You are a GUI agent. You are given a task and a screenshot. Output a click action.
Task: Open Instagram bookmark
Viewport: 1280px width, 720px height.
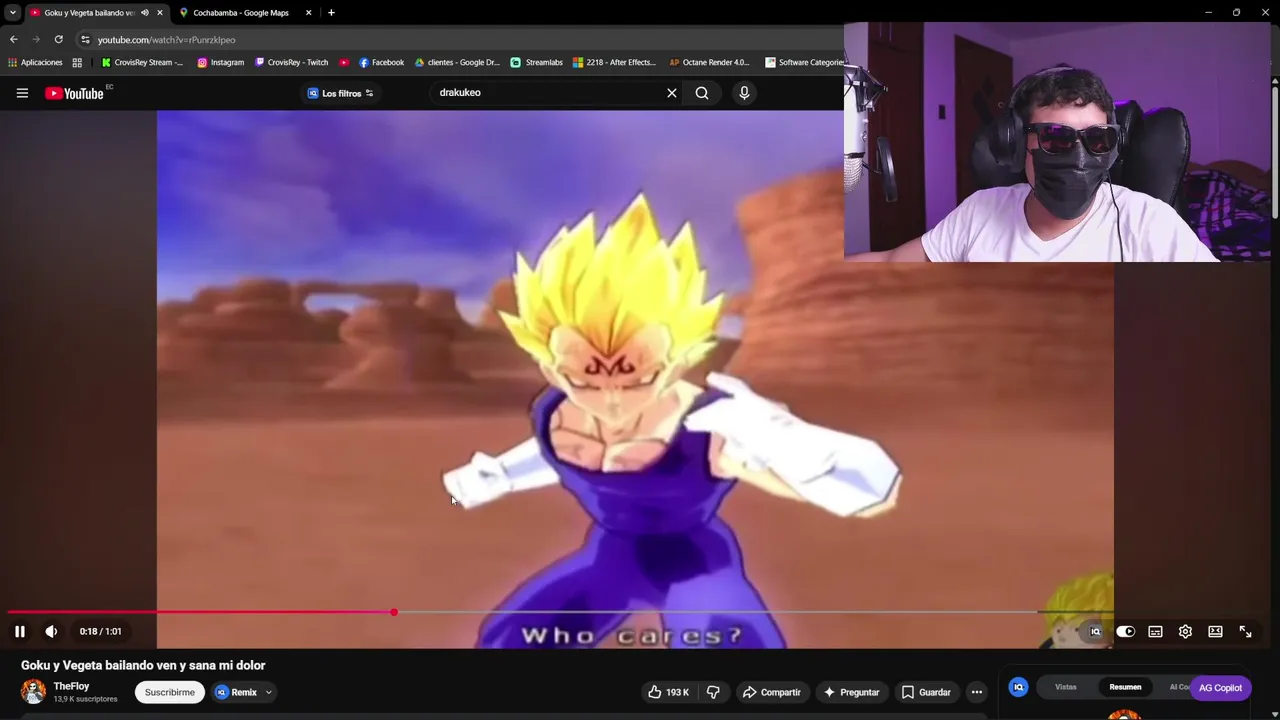[220, 62]
